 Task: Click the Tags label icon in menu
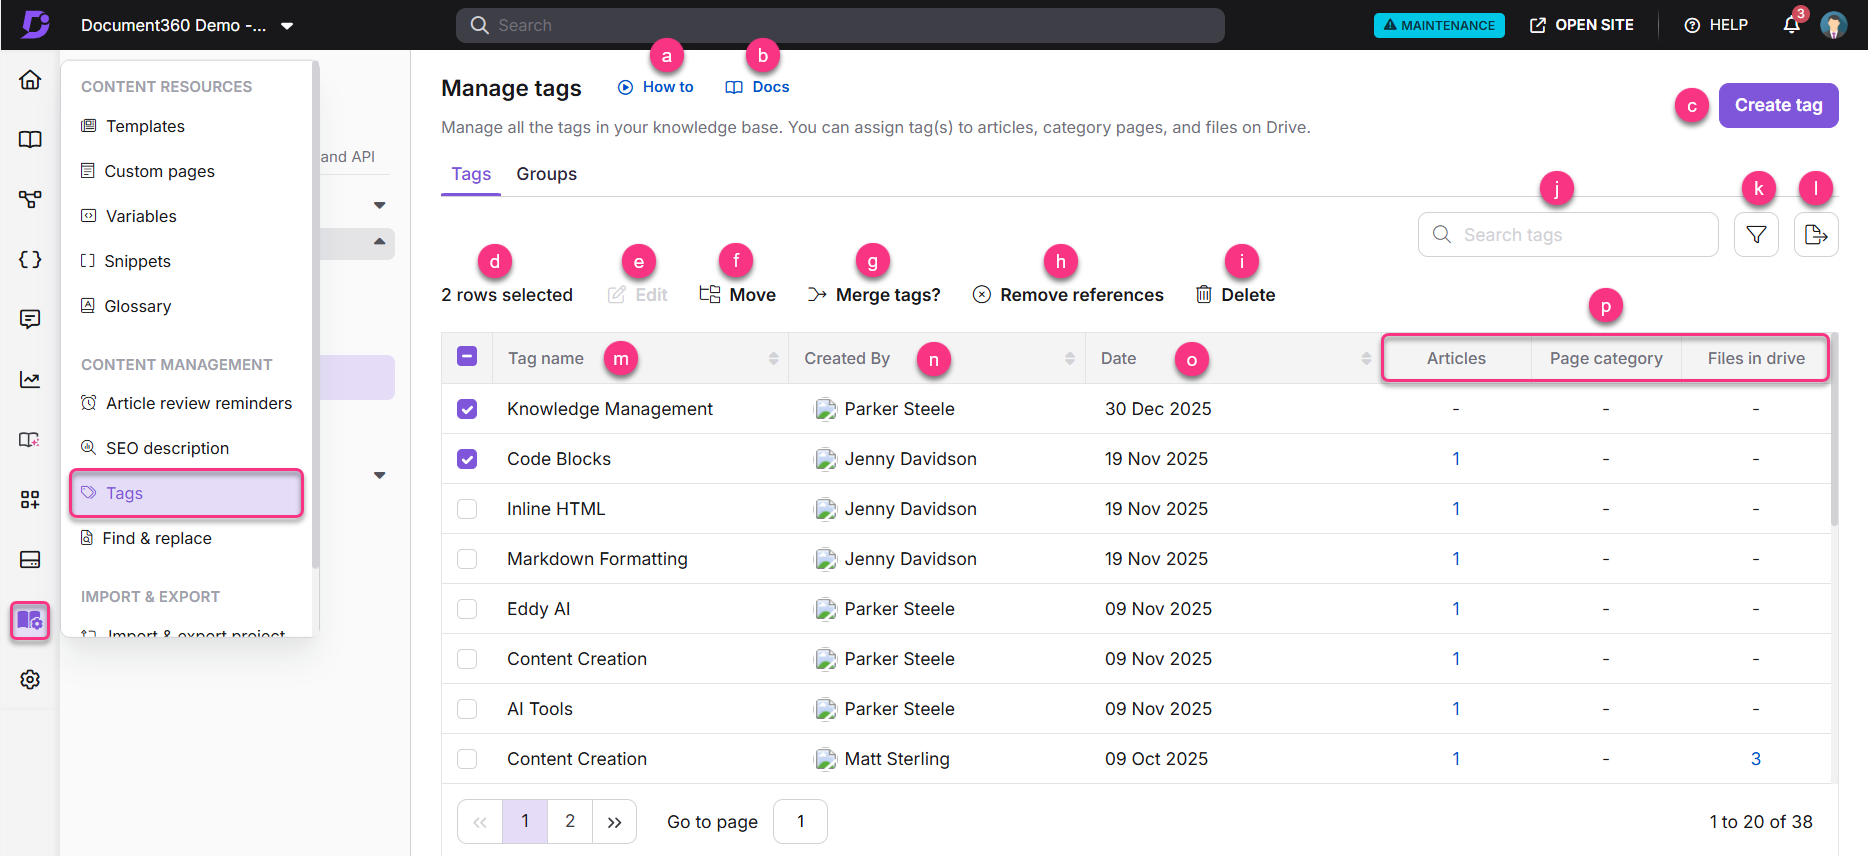pos(89,493)
